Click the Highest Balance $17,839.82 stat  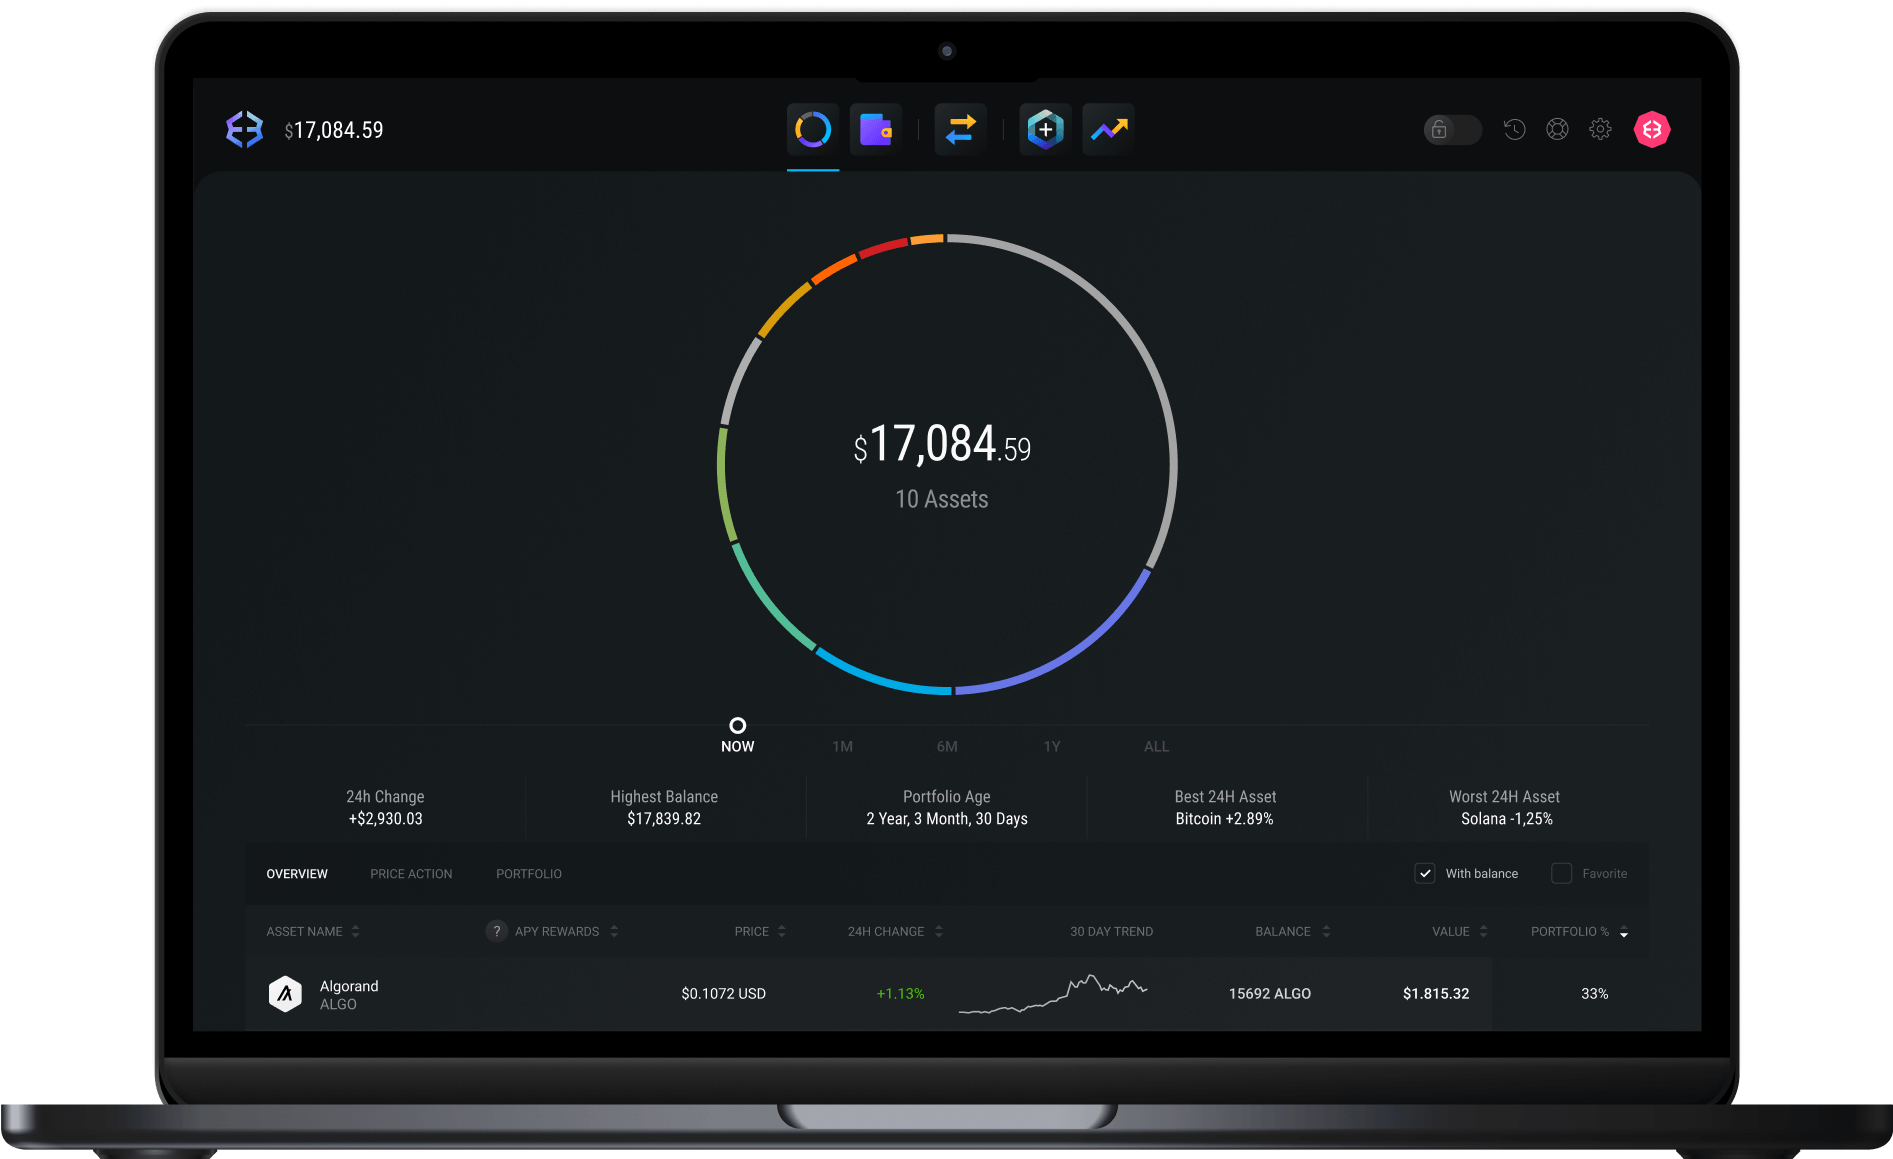pos(664,808)
